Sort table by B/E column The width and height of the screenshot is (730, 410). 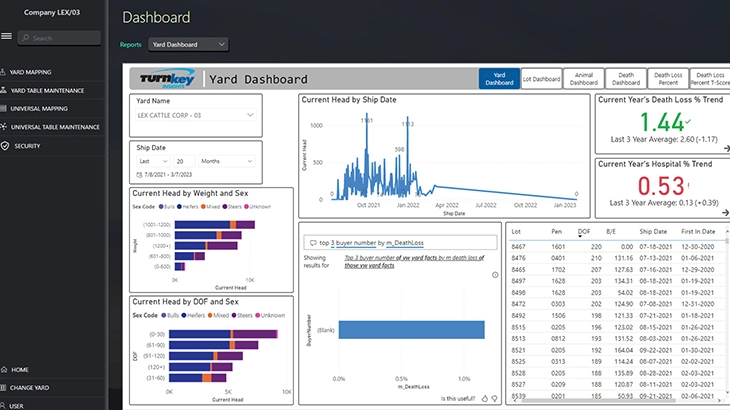pyautogui.click(x=611, y=231)
